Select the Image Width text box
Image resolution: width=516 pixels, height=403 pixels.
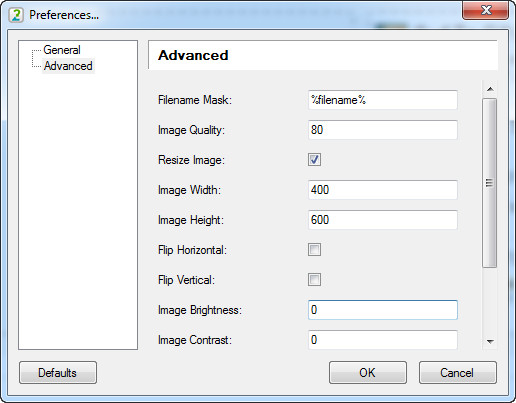(x=383, y=190)
